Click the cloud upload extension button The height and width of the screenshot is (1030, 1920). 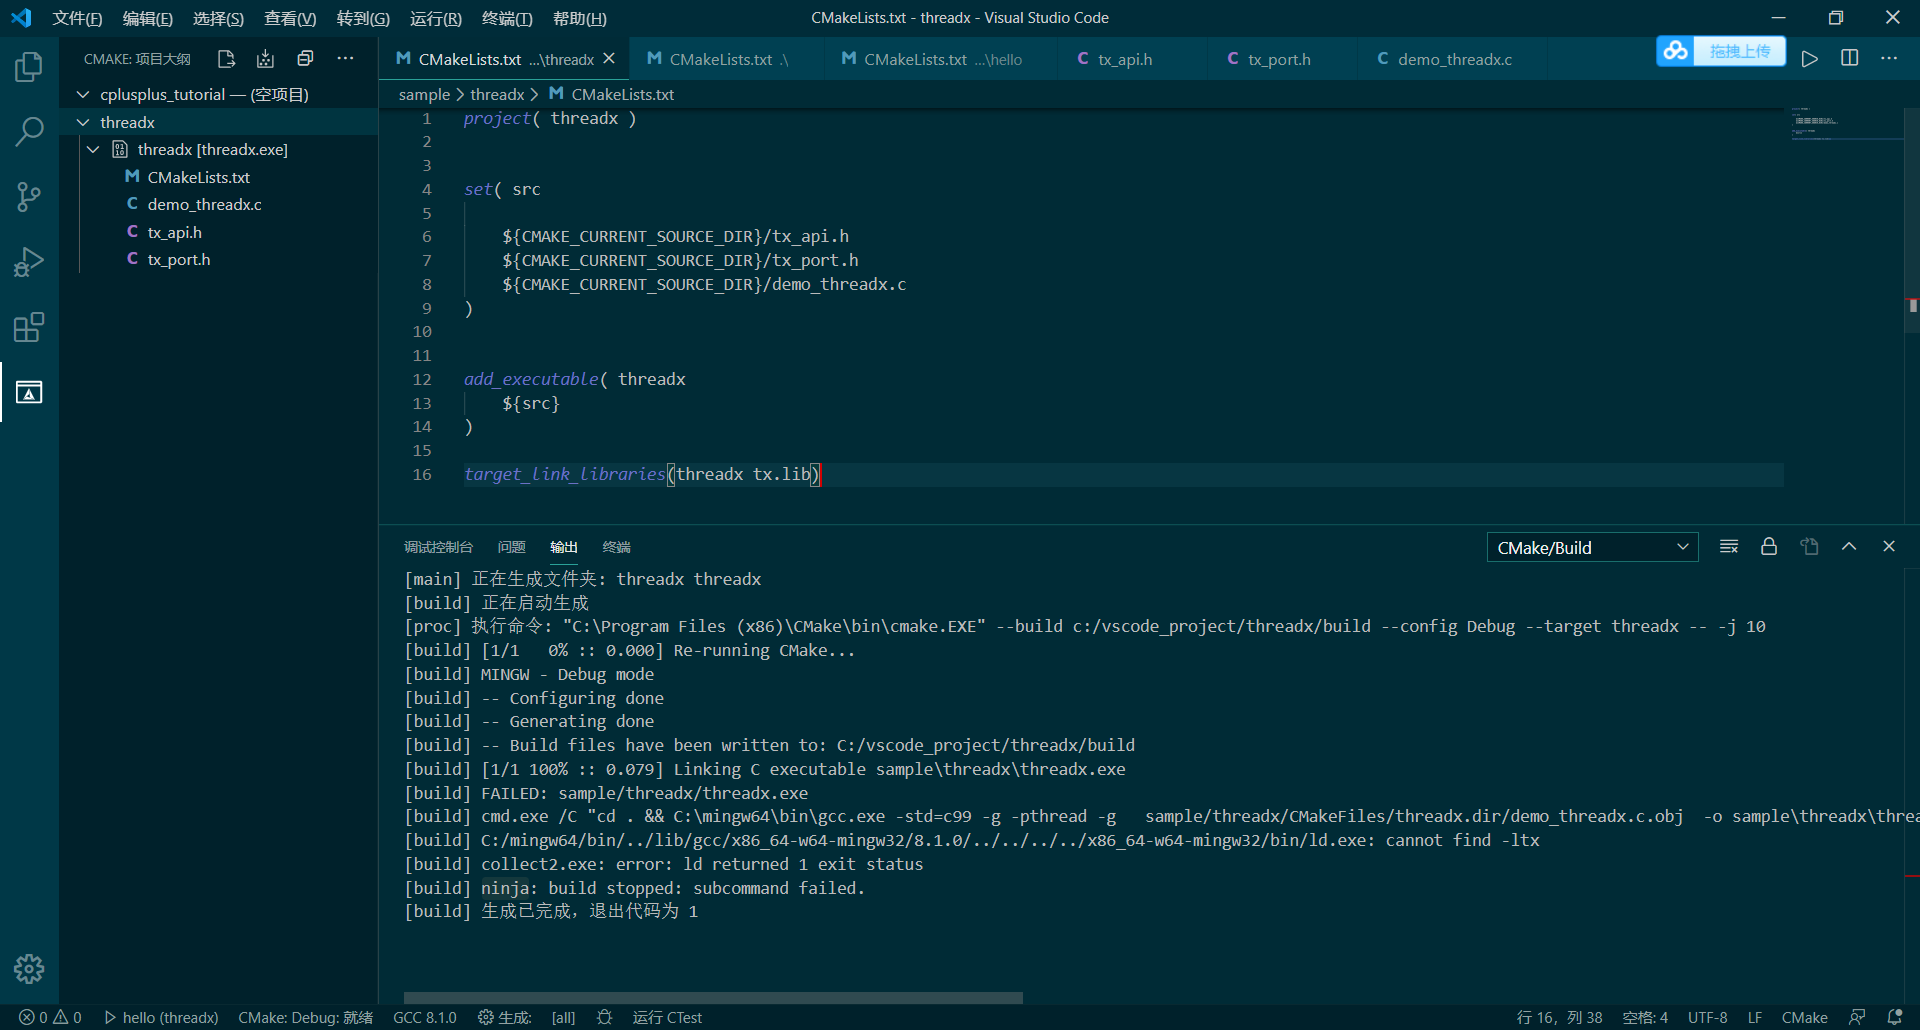pos(1721,51)
